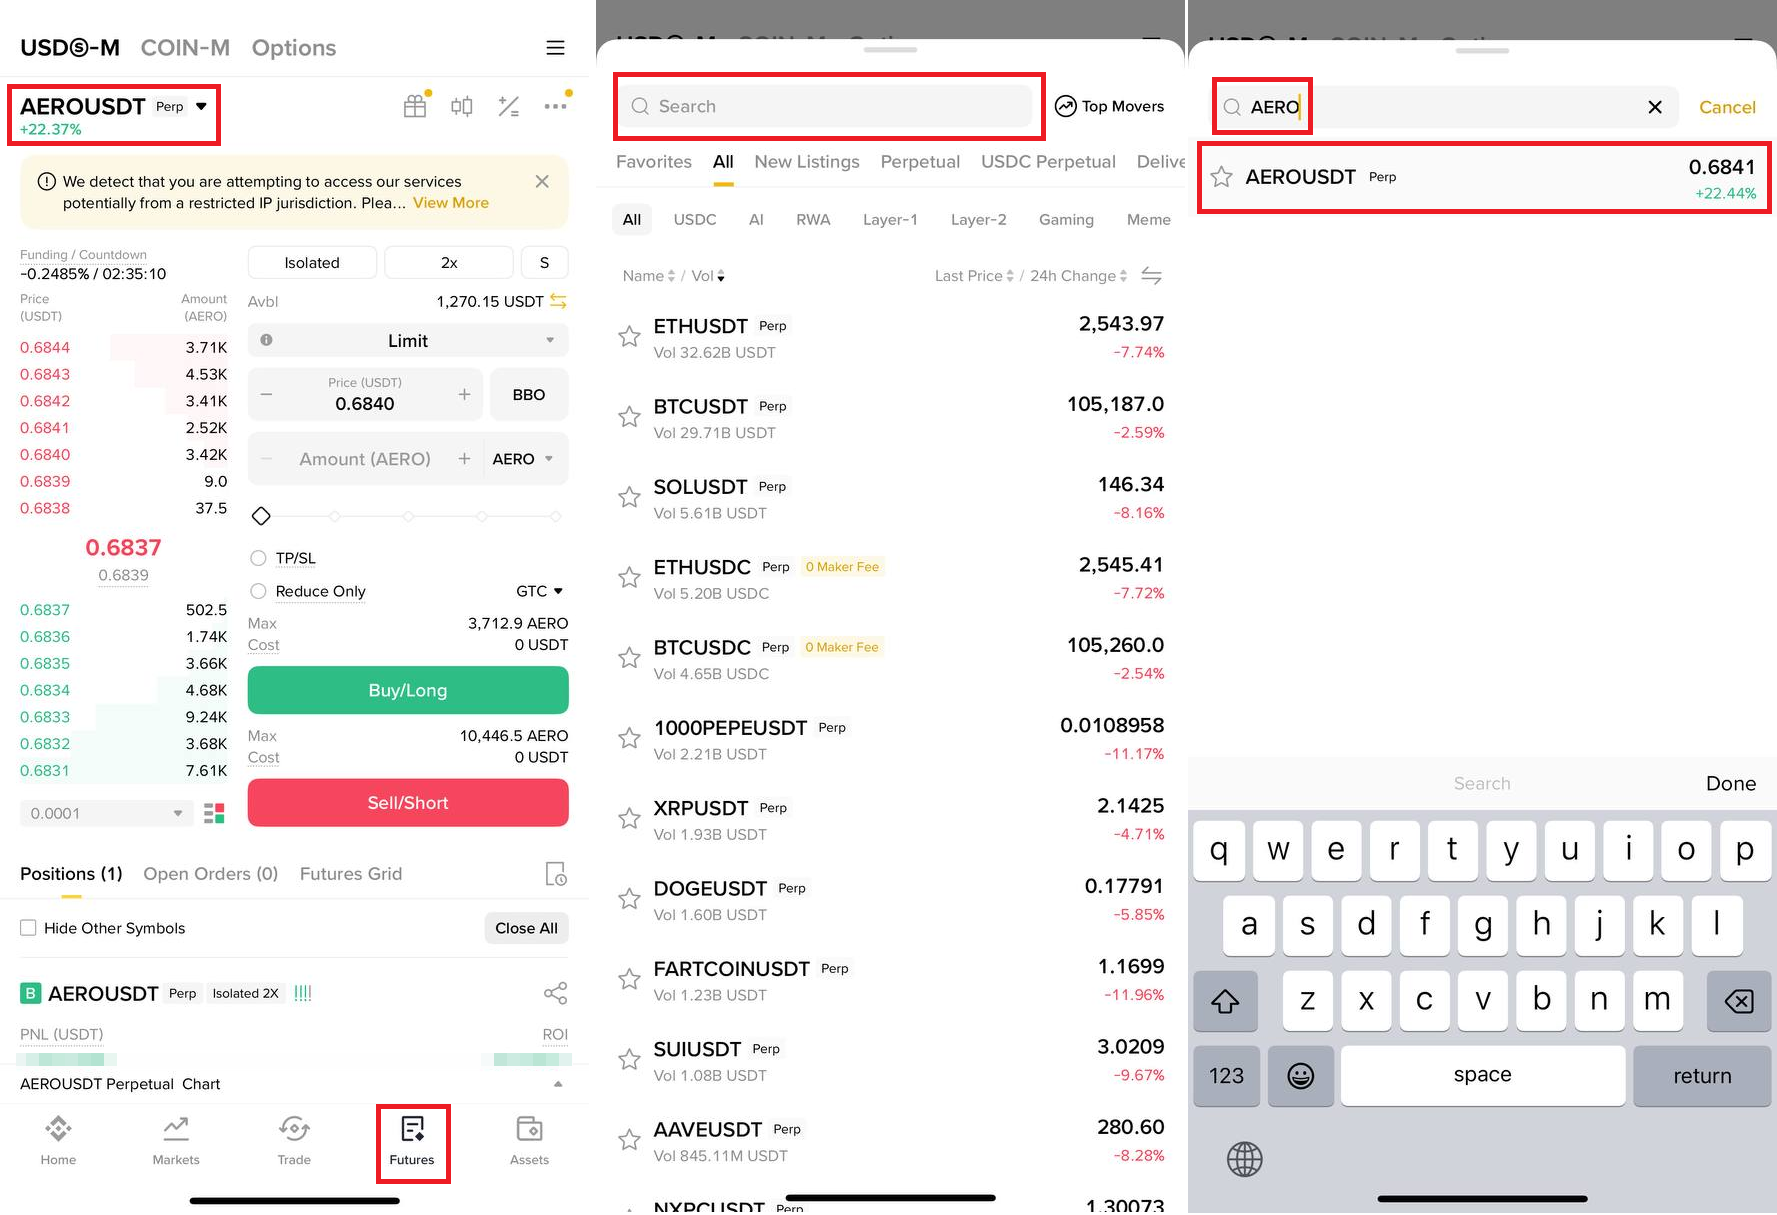The image size is (1777, 1215).
Task: Toggle the last price column switch arrows
Action: pyautogui.click(x=1152, y=276)
